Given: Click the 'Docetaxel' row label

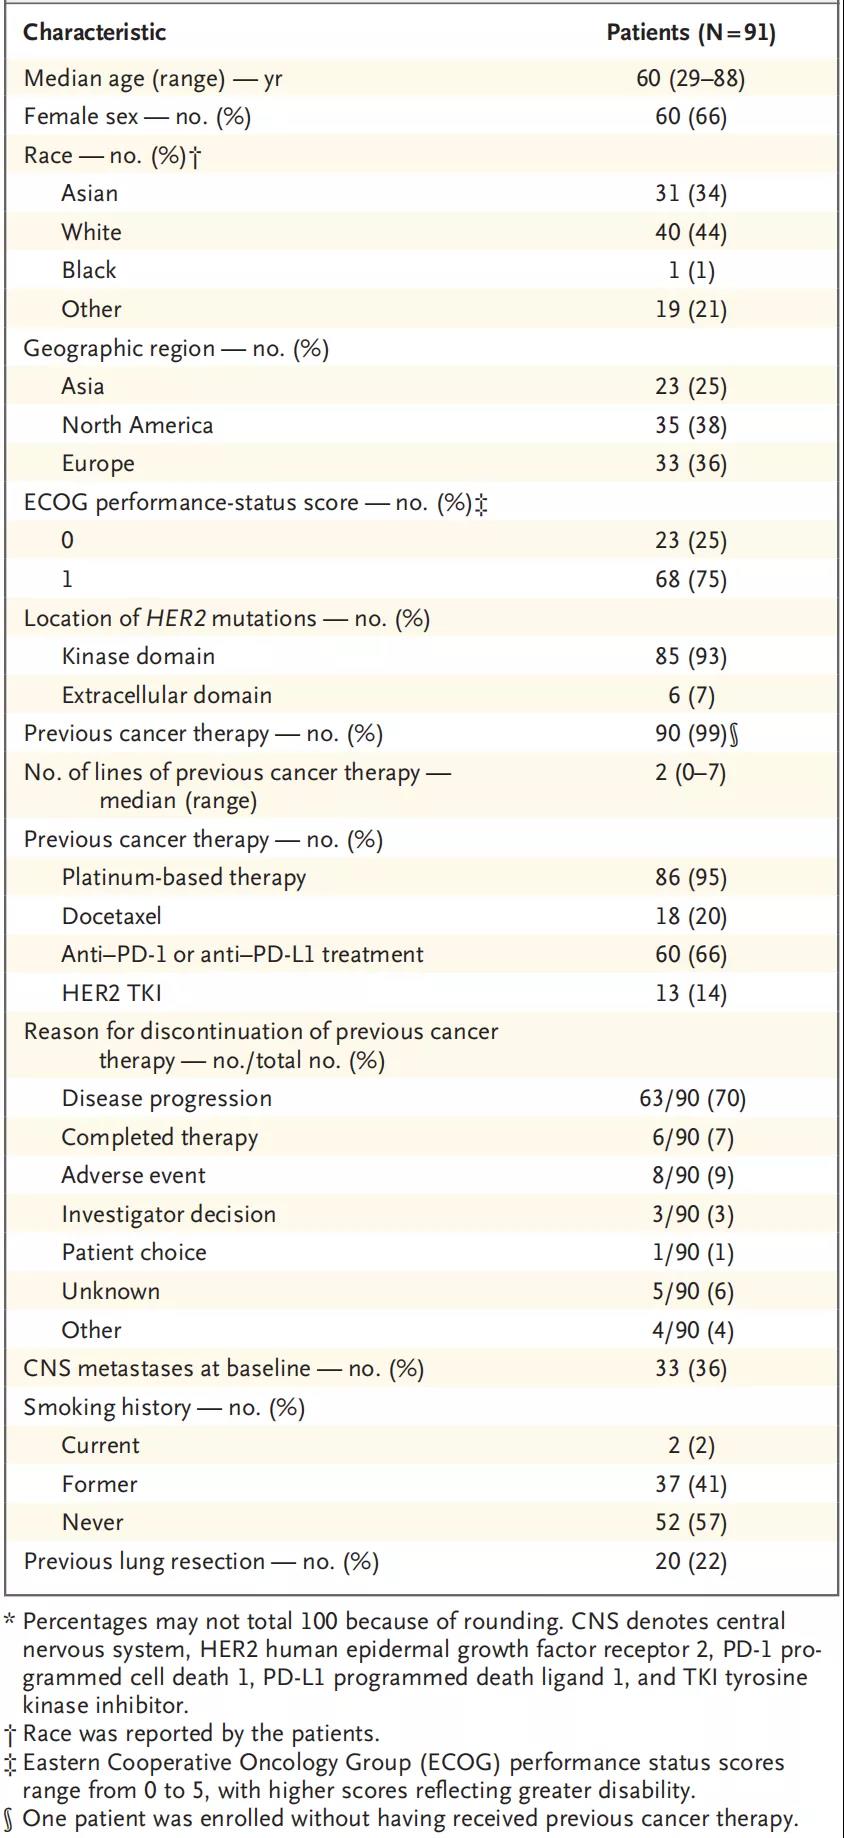Looking at the screenshot, I should click(x=111, y=916).
